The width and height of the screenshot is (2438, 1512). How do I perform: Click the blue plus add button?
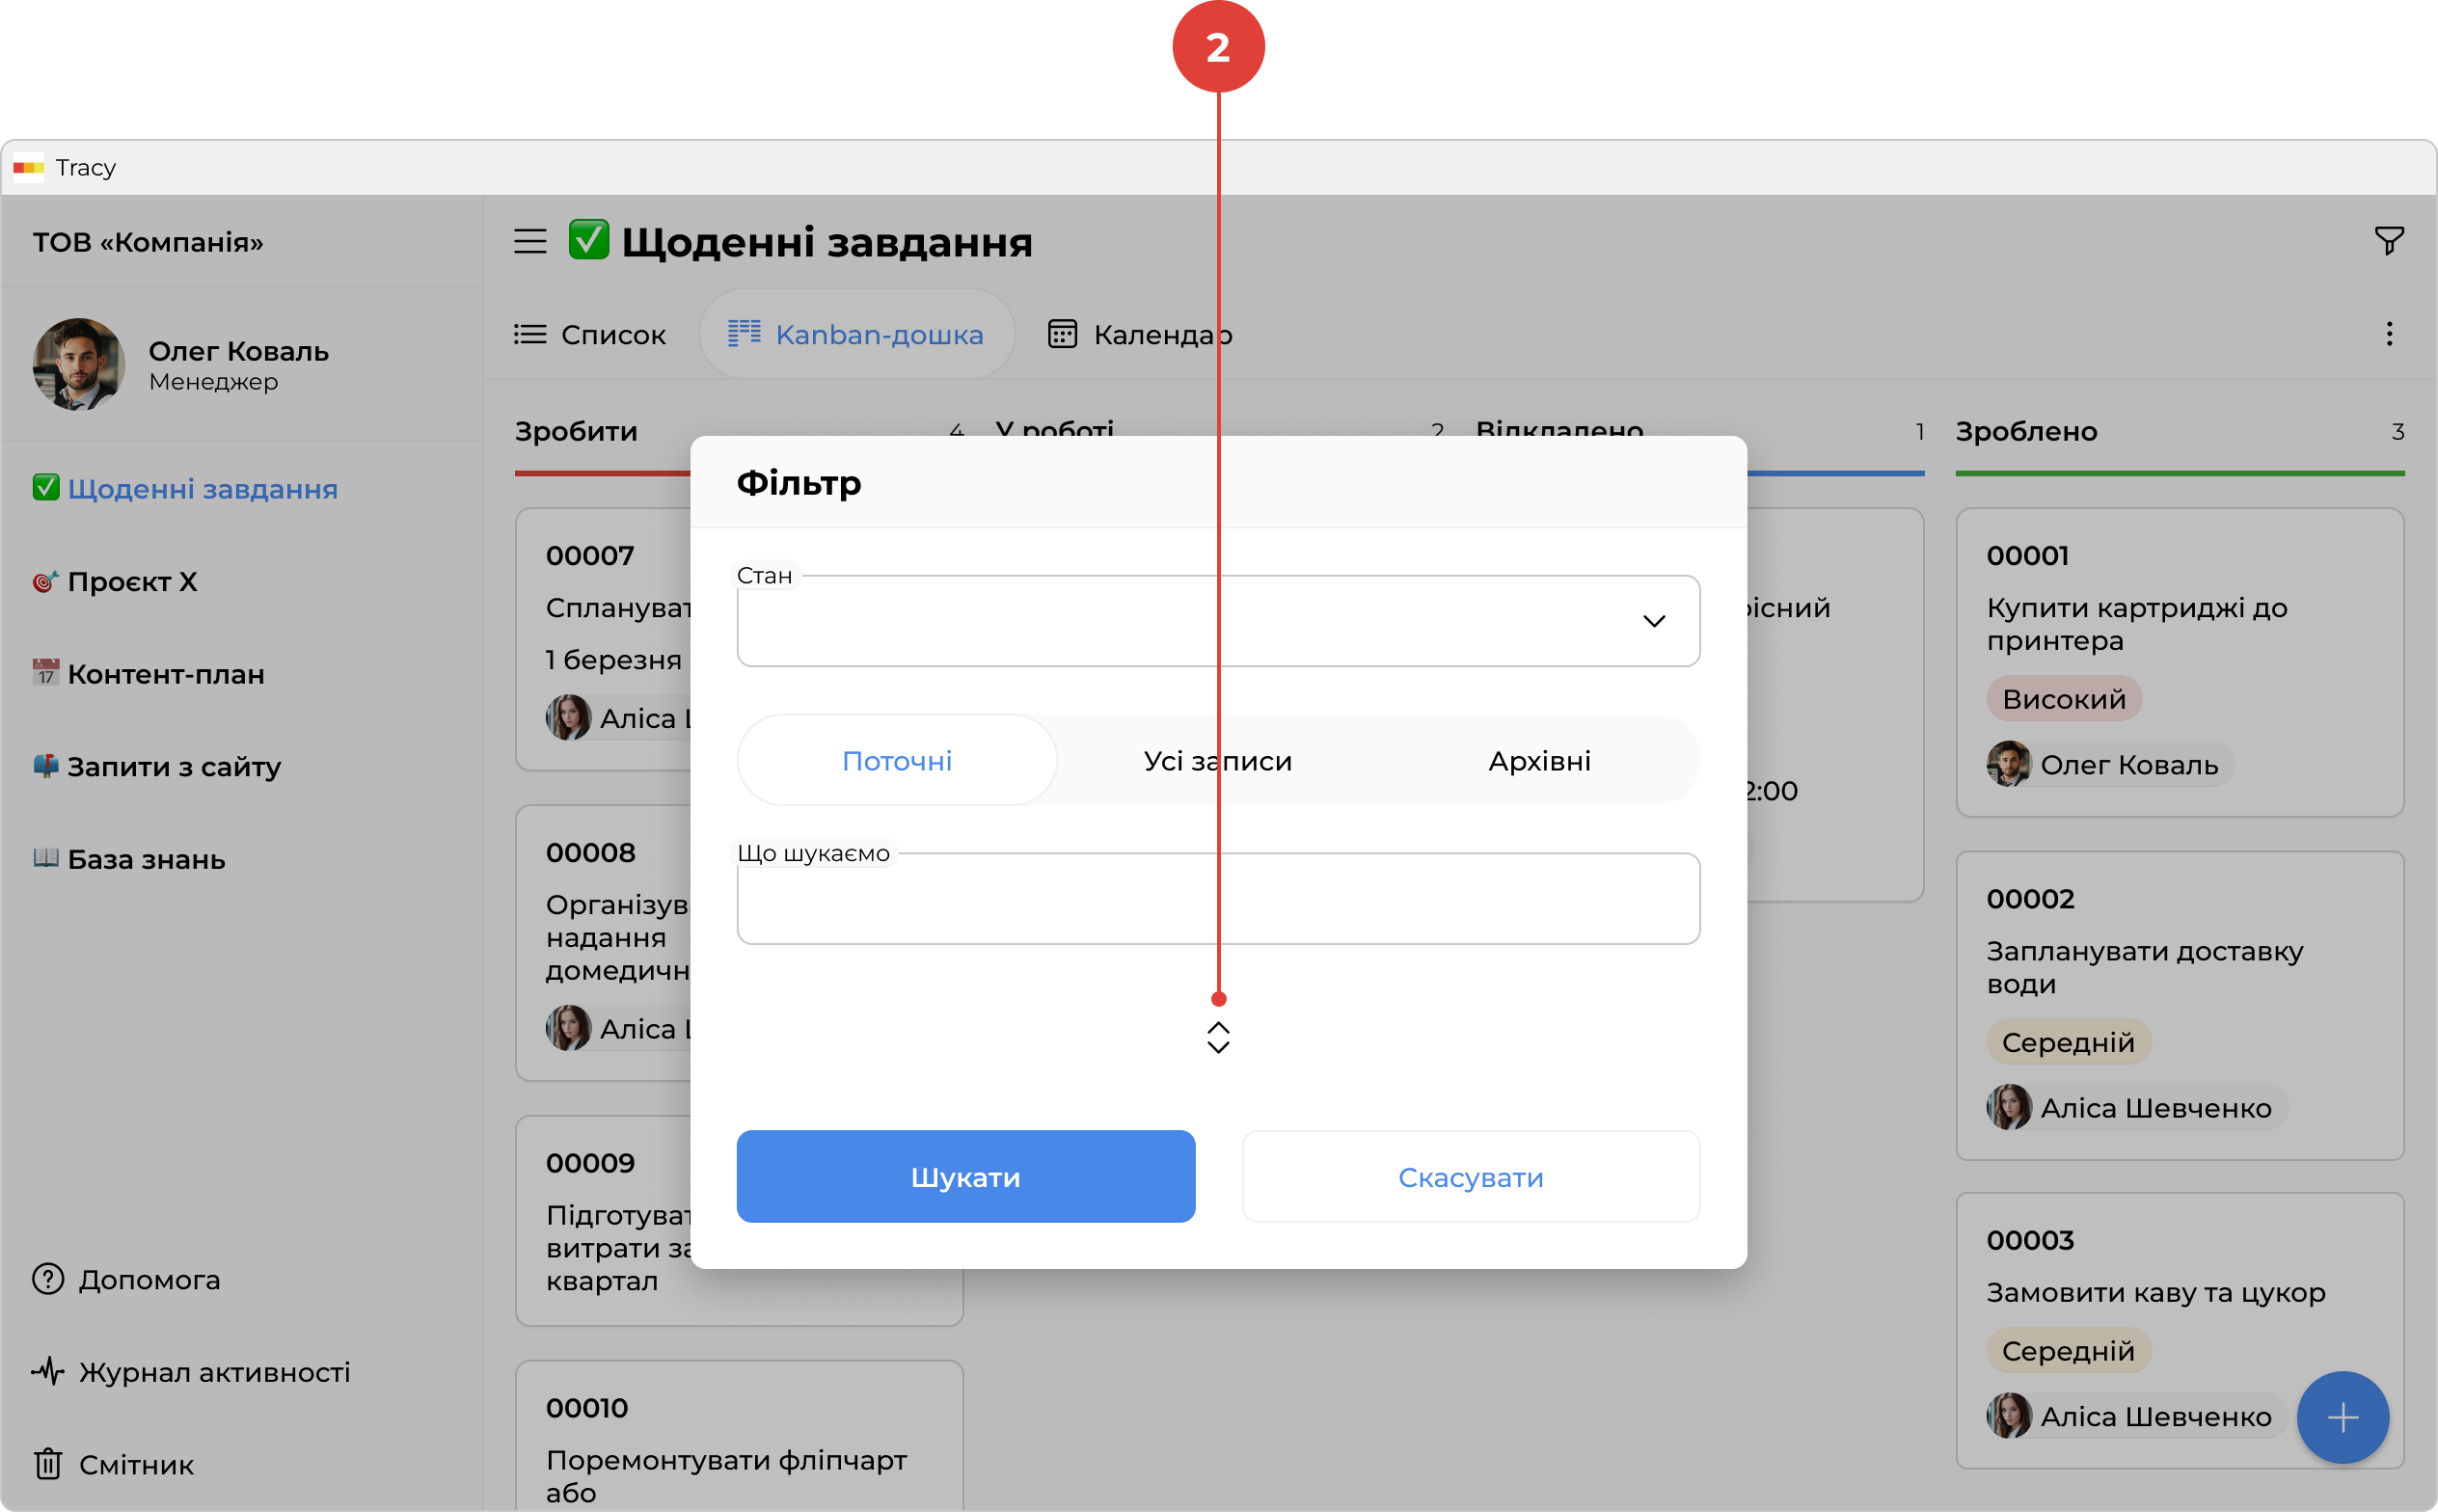2342,1416
